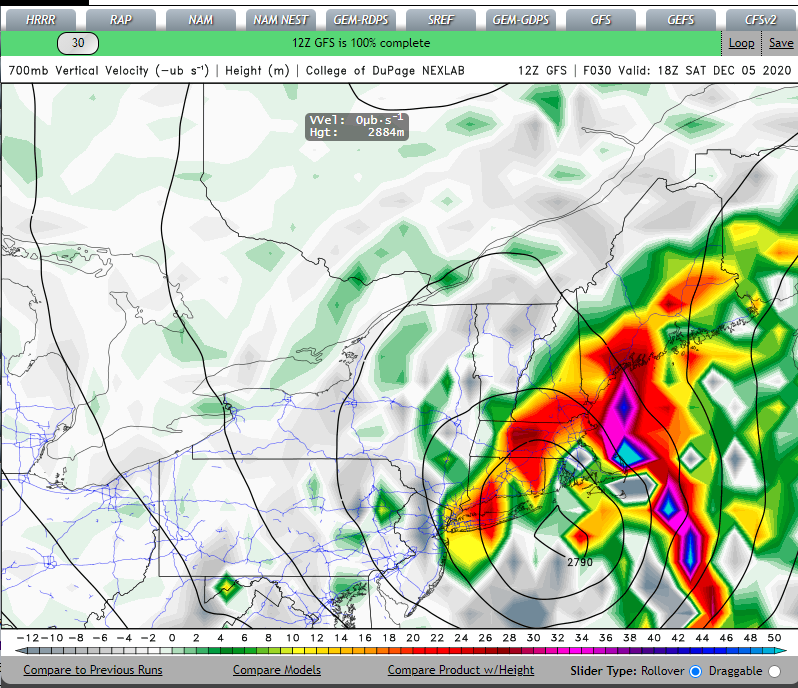This screenshot has height=688, width=798.
Task: Open the Compare Models link
Action: (277, 670)
